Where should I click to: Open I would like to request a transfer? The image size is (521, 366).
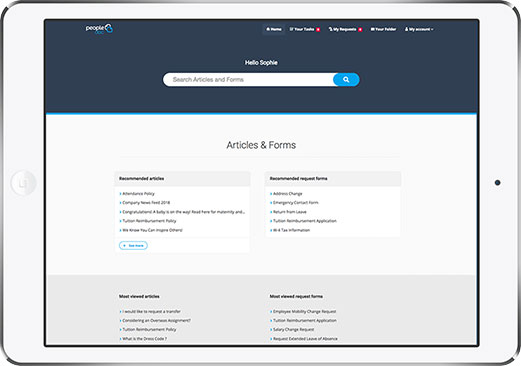pyautogui.click(x=151, y=312)
